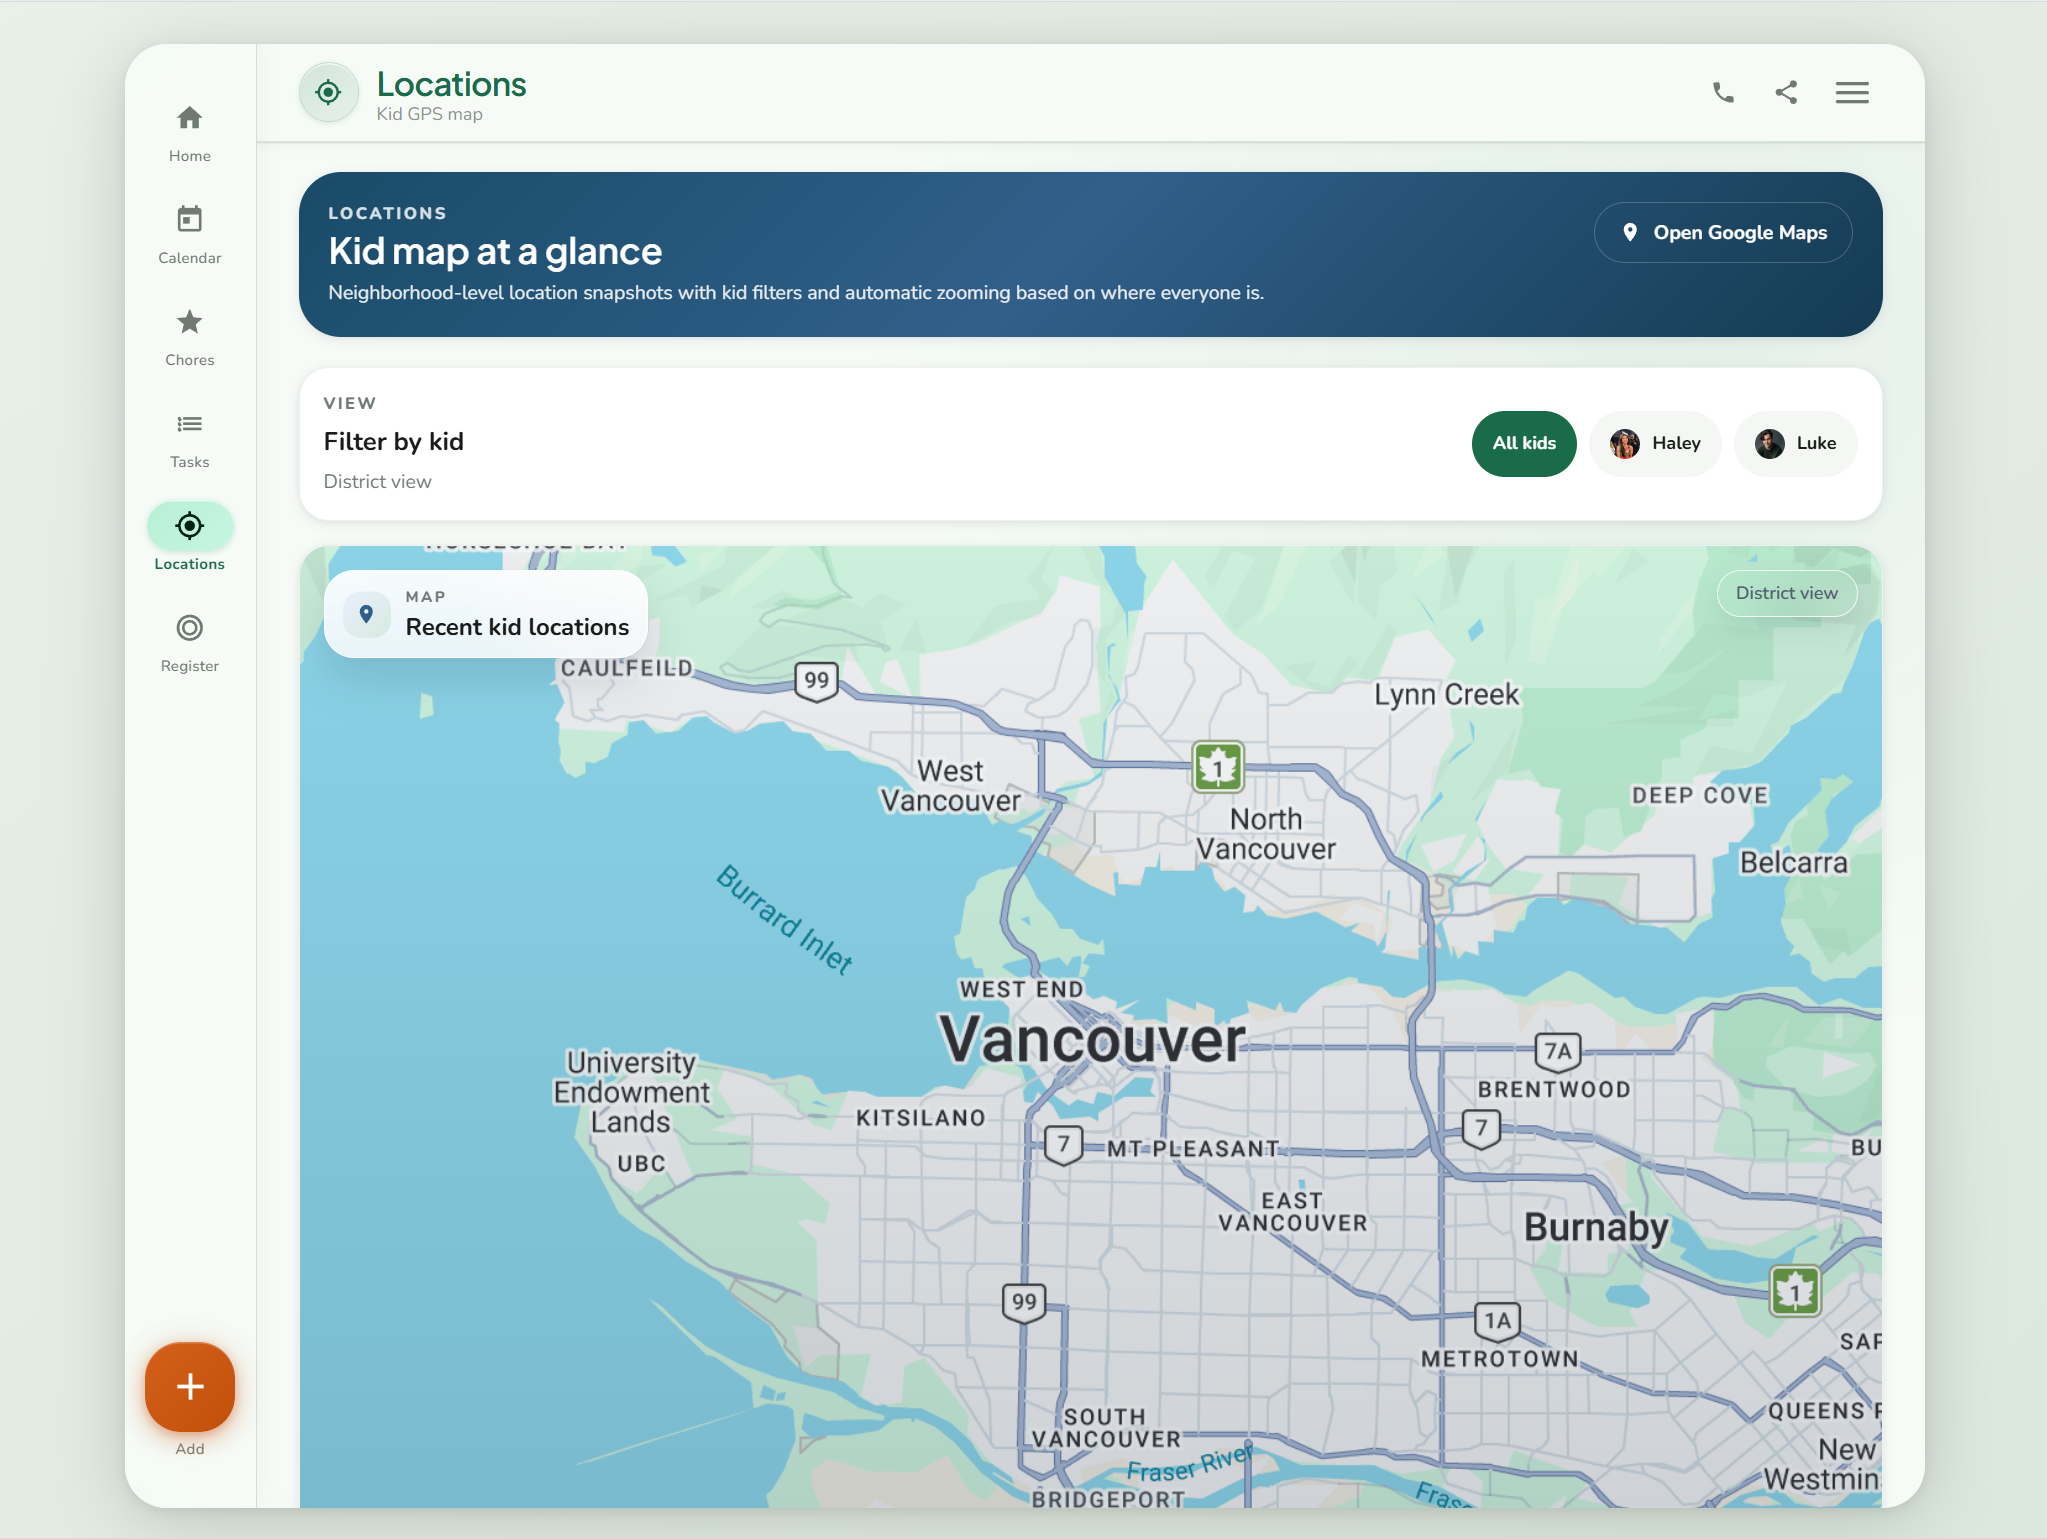Click the share icon in the header
This screenshot has height=1539, width=2047.
point(1786,92)
